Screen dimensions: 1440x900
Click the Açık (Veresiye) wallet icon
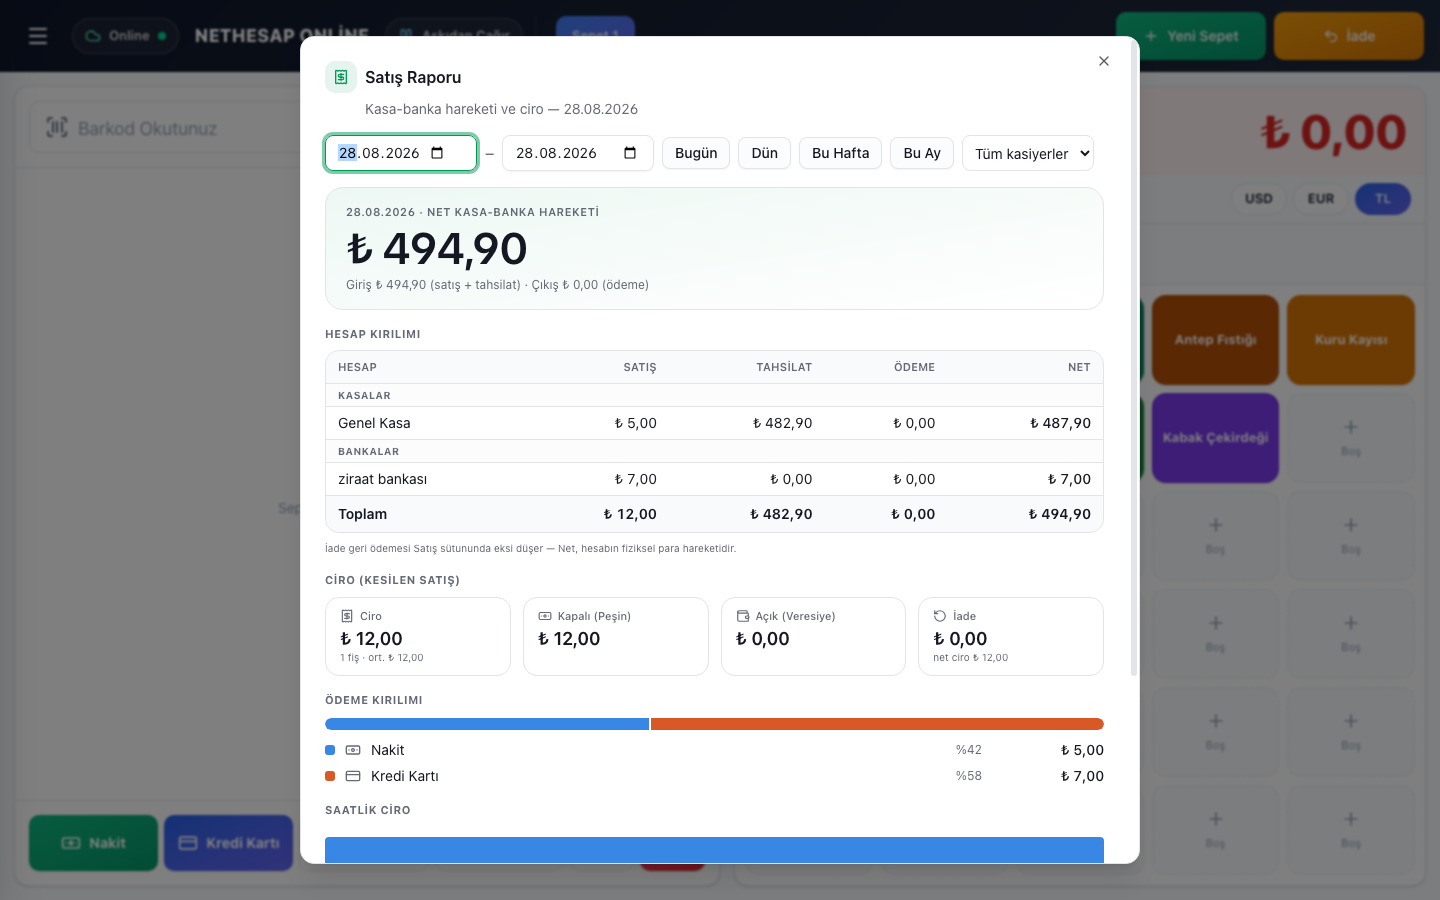coord(743,616)
